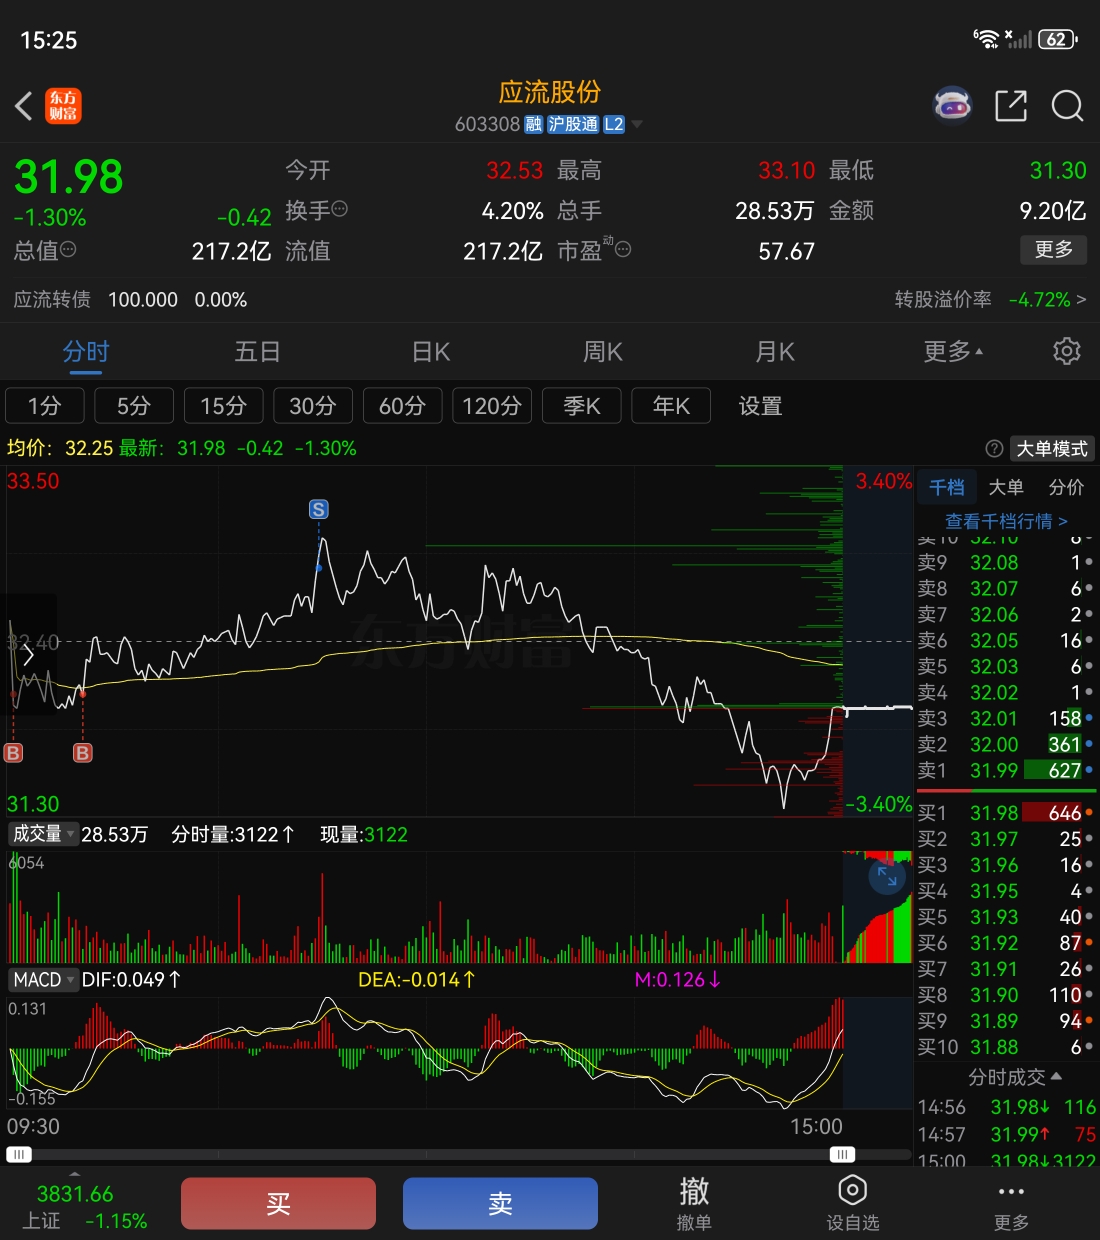Switch to 日K tab

(431, 352)
